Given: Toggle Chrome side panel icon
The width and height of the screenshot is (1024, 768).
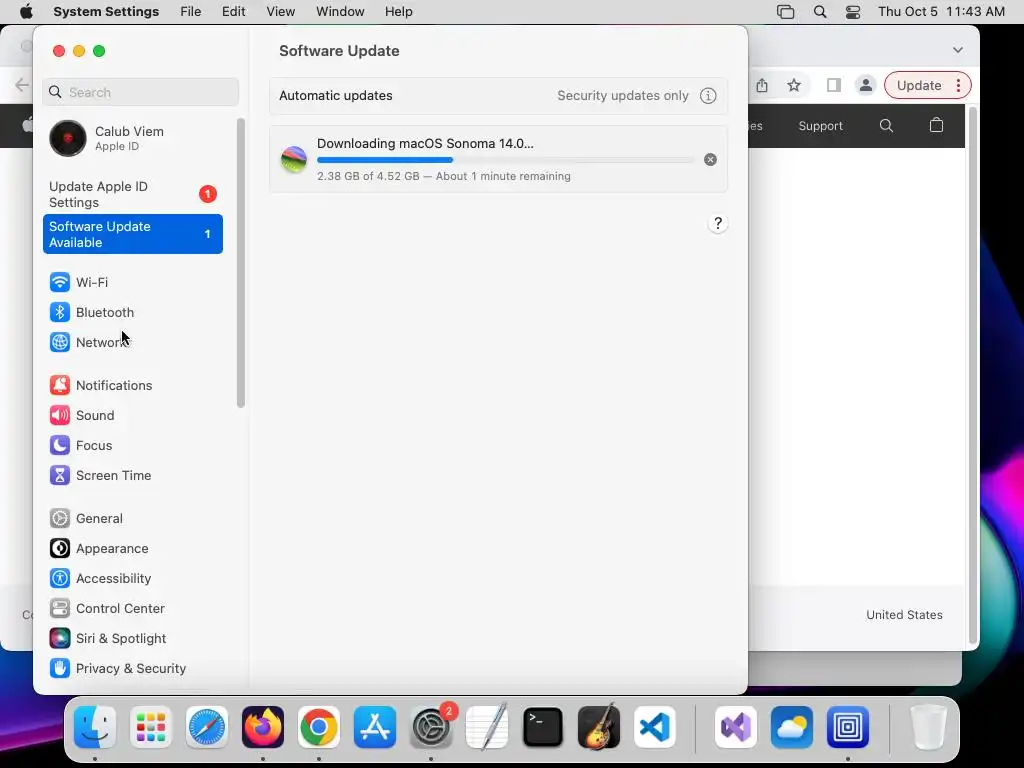Looking at the screenshot, I should [834, 86].
